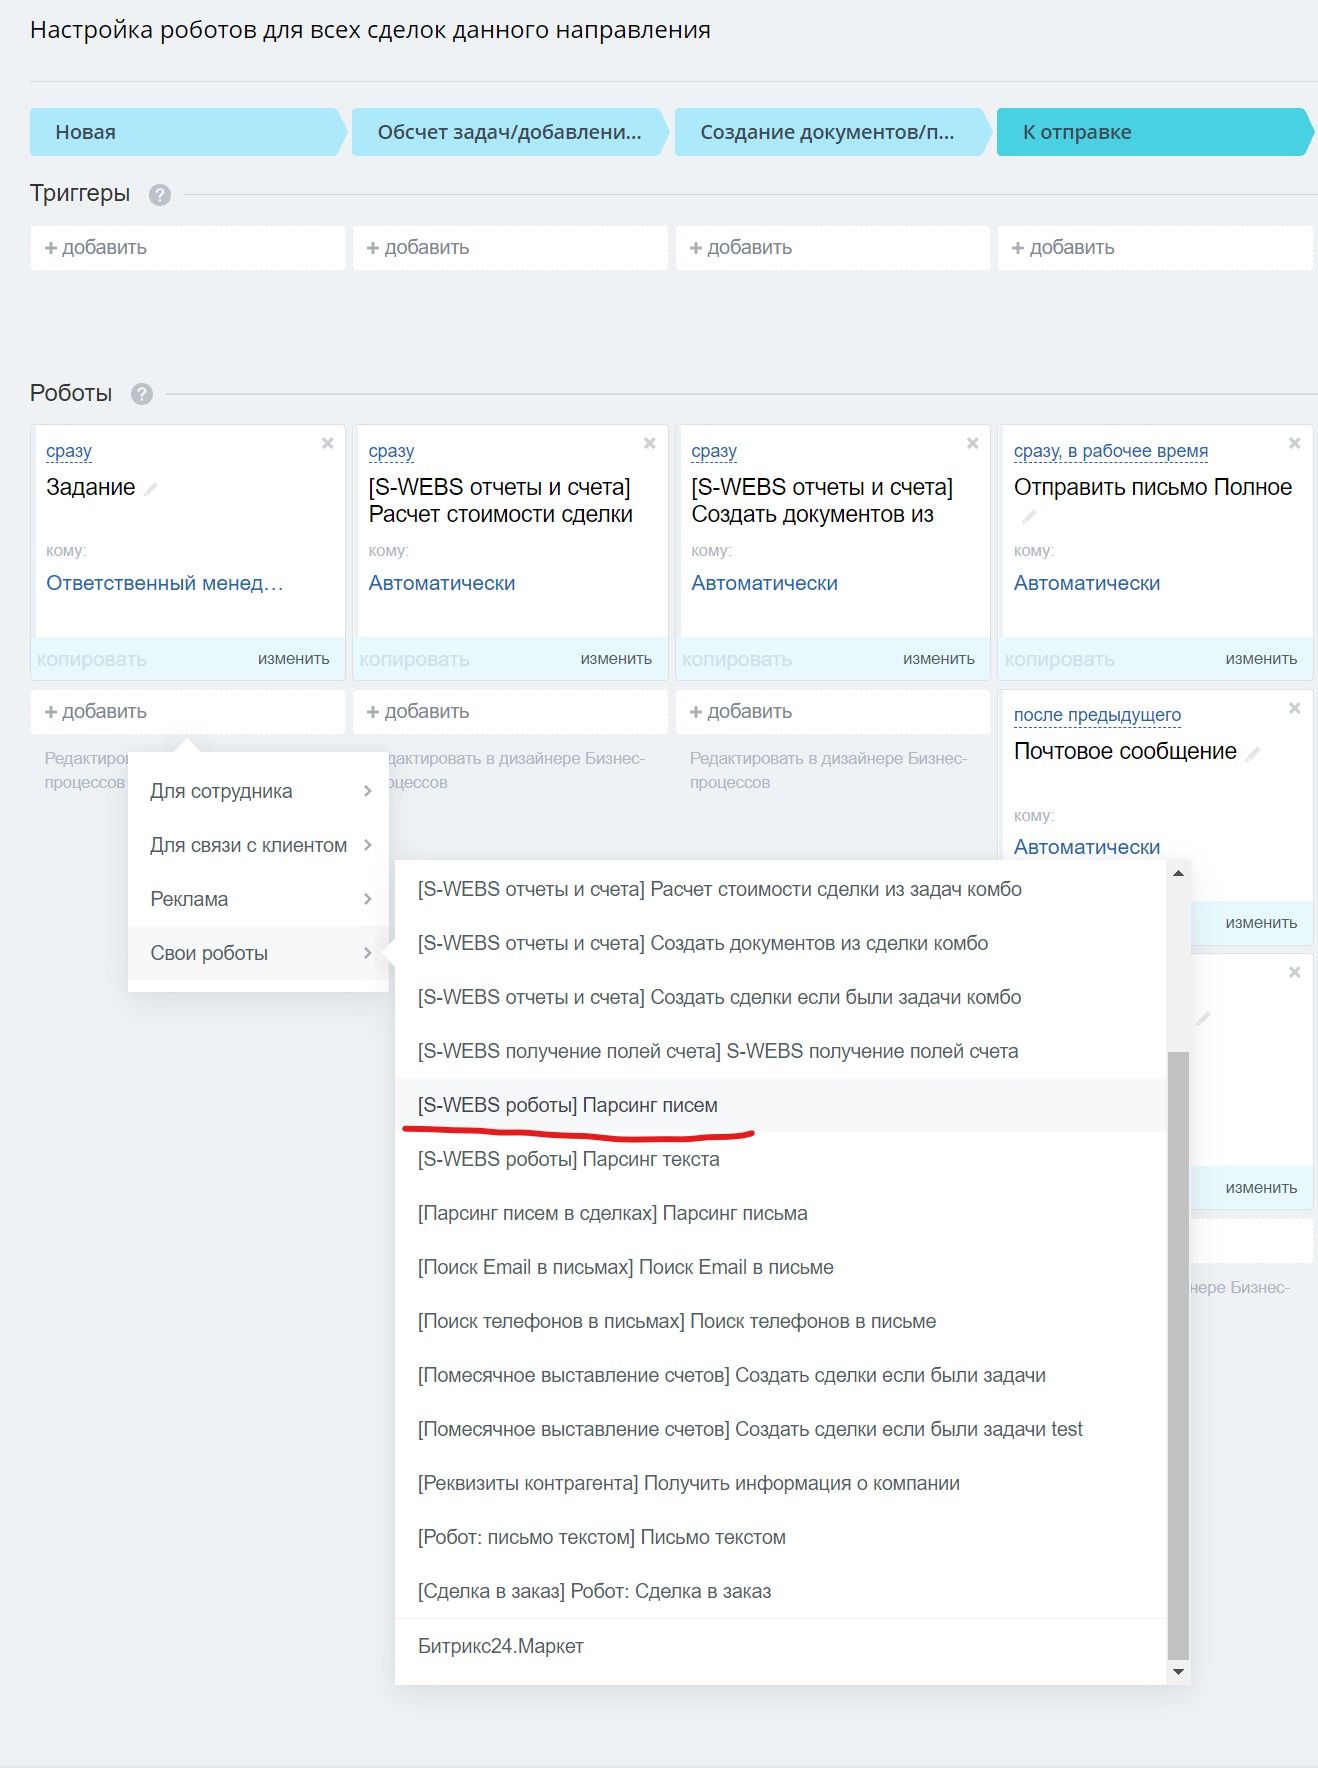This screenshot has height=1768, width=1318.
Task: Open Автоматически recipient of Расчет стоимости сделки robot
Action: click(442, 583)
